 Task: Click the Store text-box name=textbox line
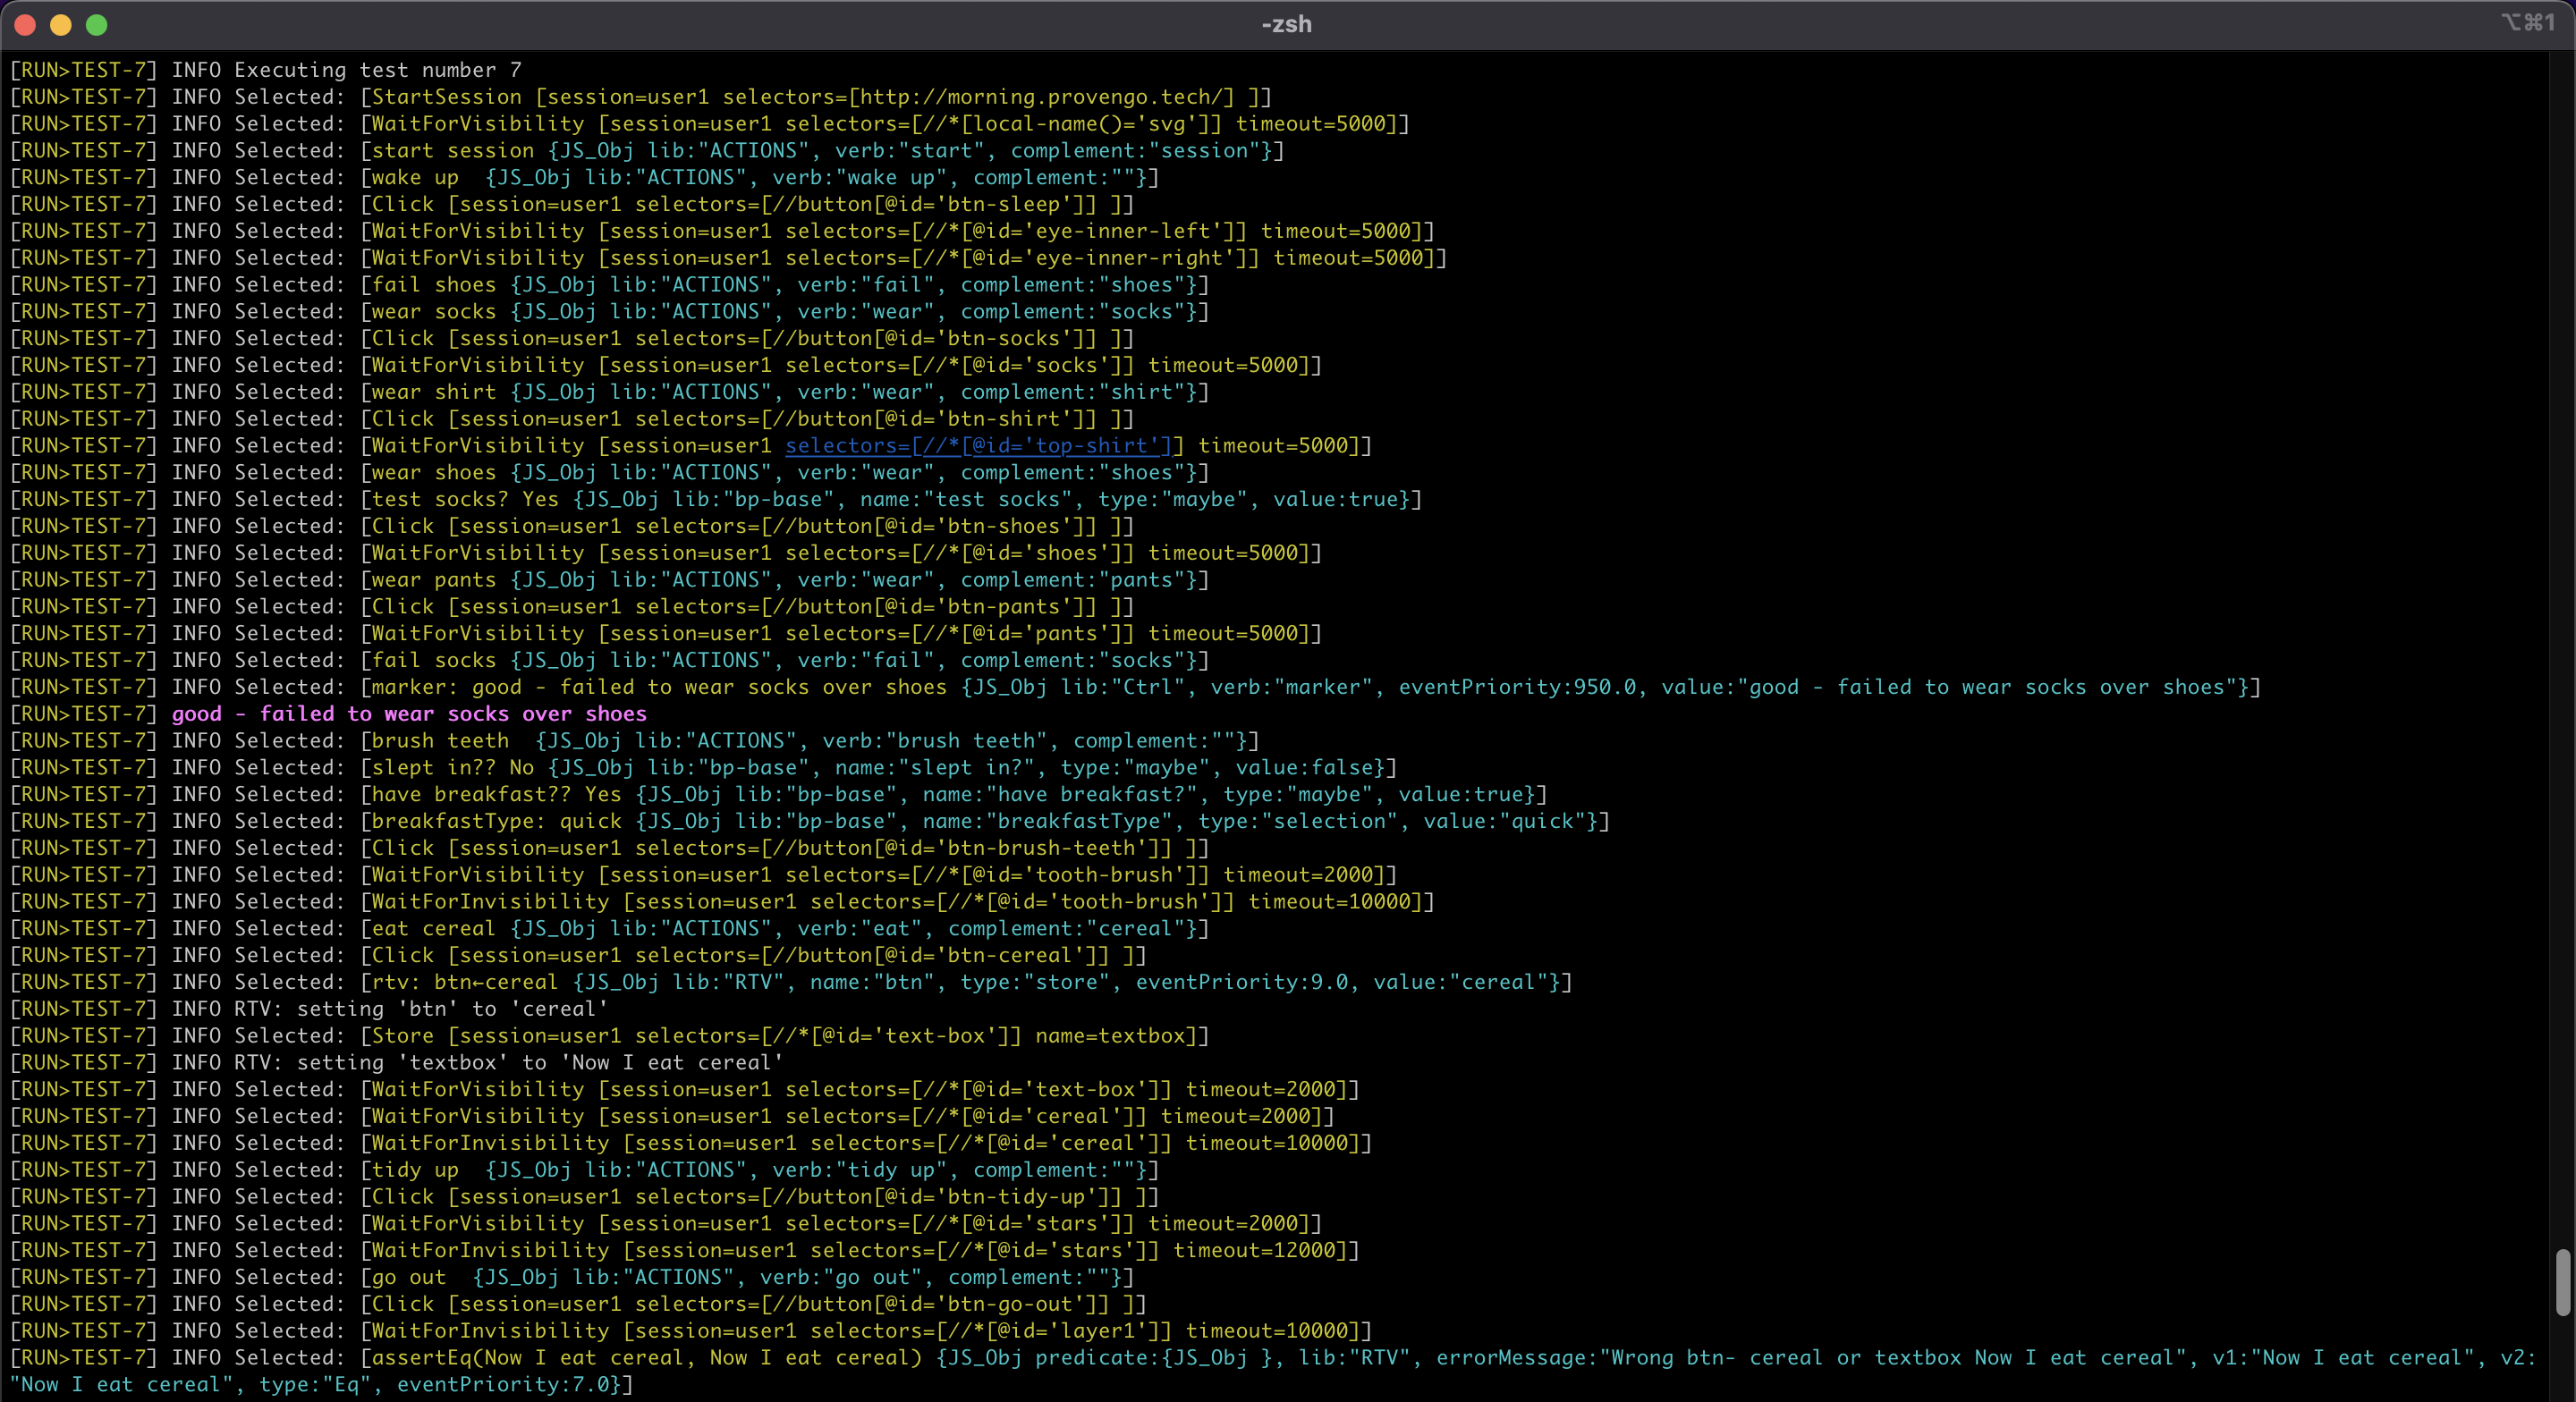[610, 1036]
